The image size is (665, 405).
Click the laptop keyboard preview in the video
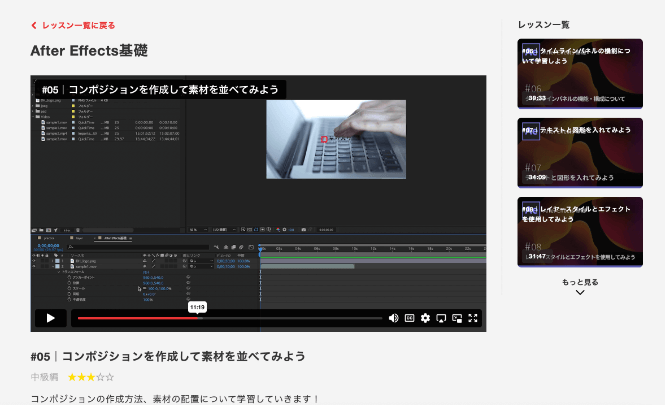coord(336,140)
